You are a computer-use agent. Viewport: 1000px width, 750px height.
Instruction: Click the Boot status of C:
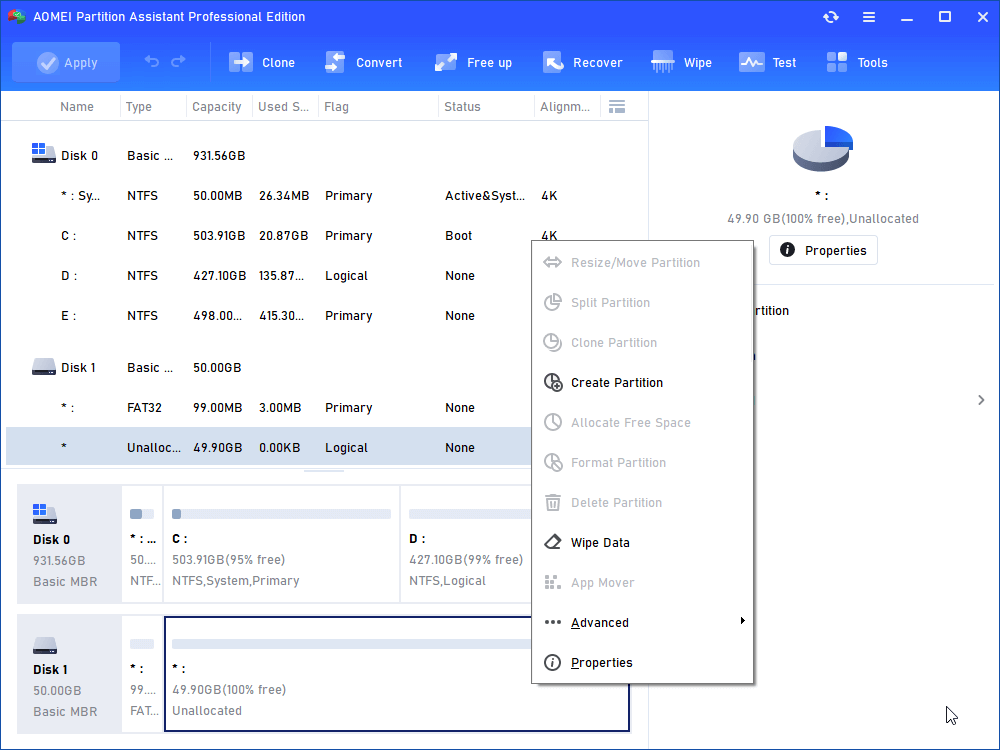pyautogui.click(x=459, y=236)
